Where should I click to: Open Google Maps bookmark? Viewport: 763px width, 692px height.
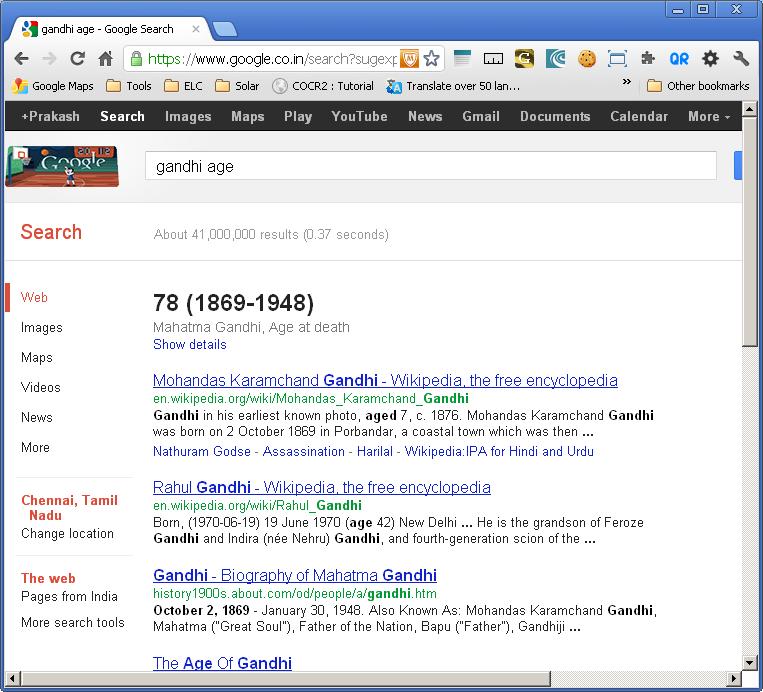click(x=53, y=86)
